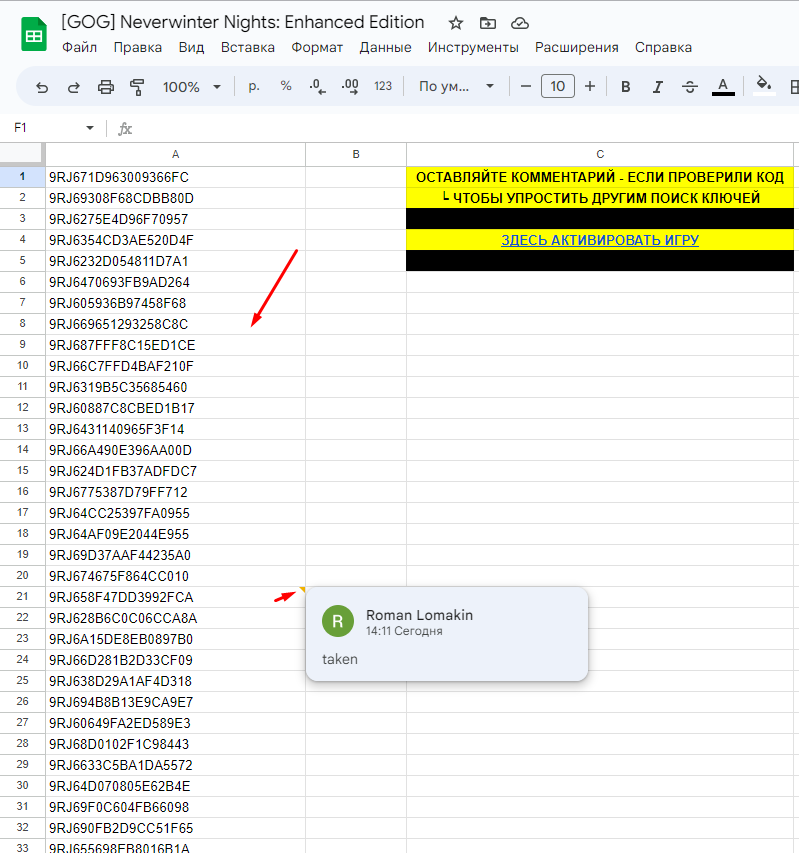The height and width of the screenshot is (853, 799).
Task: Open the text color picker
Action: [x=723, y=87]
